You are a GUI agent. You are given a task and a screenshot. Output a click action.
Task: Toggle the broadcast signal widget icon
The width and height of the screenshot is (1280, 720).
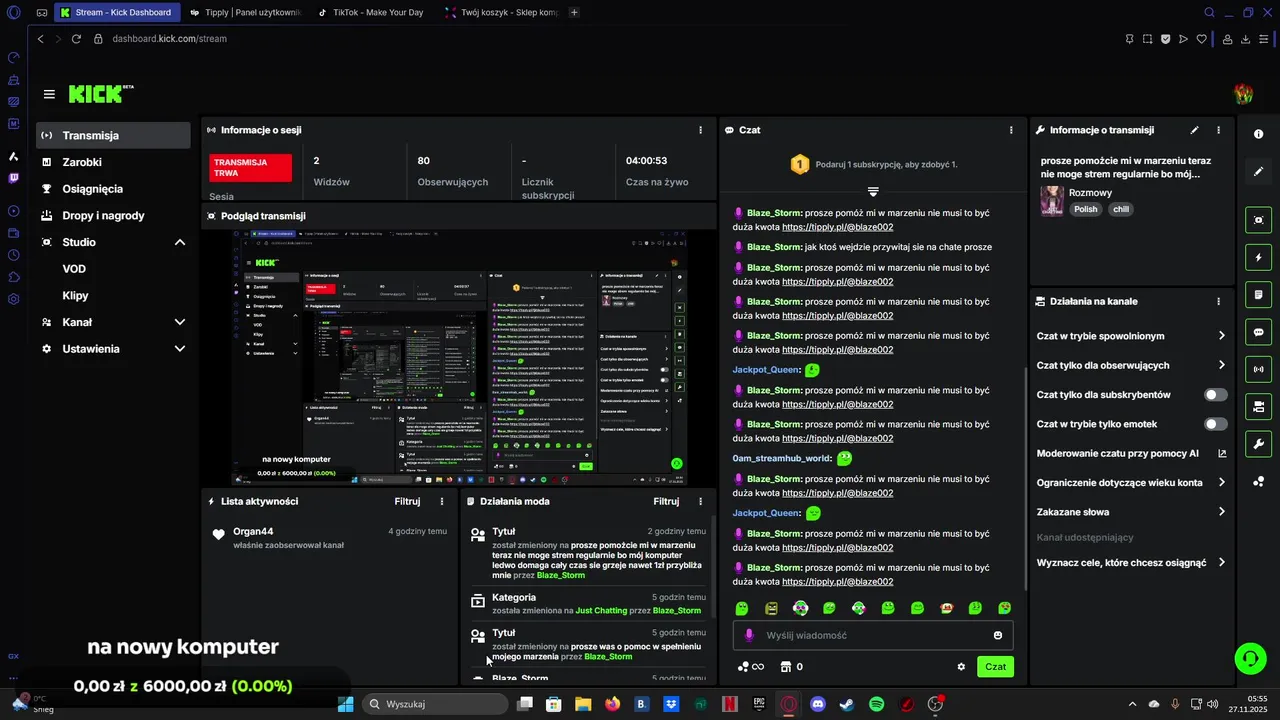point(1258,369)
